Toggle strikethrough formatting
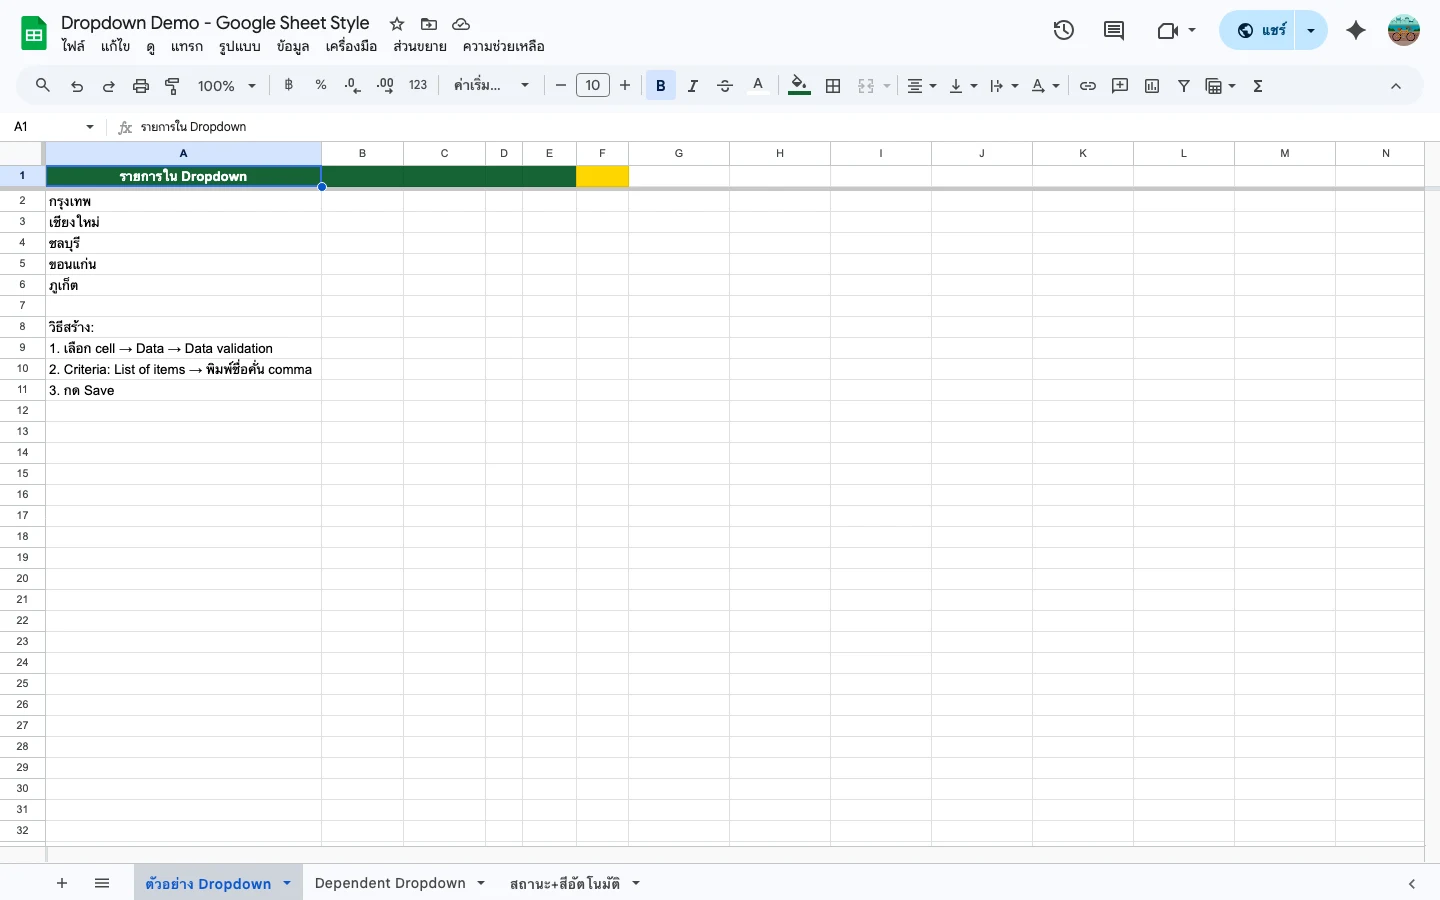 (x=724, y=85)
